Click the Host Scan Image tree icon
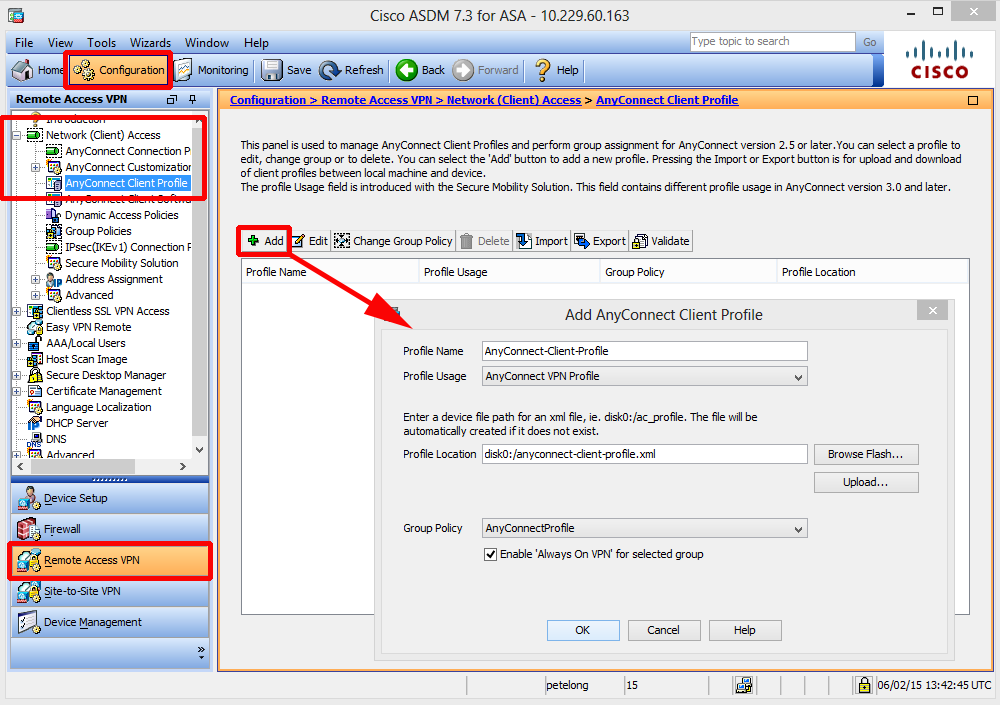Screen dimensions: 1000x705 click(35, 359)
